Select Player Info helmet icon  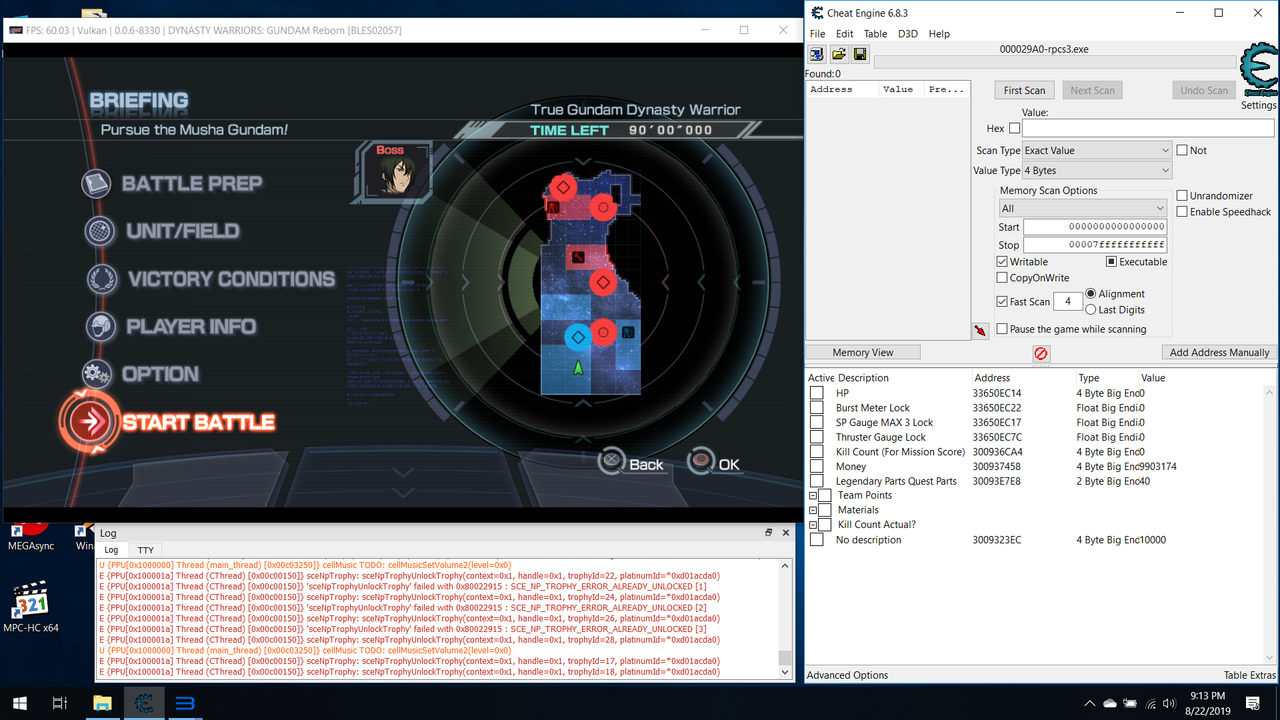[101, 327]
